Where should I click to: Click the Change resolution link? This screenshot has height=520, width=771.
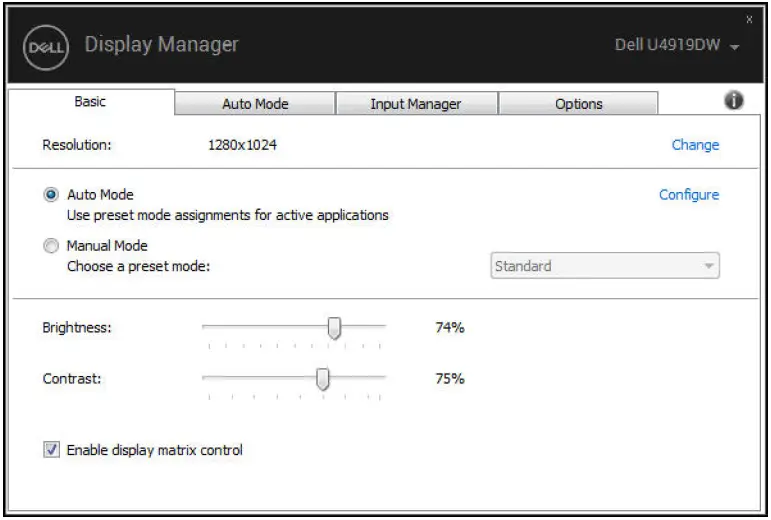pyautogui.click(x=695, y=145)
